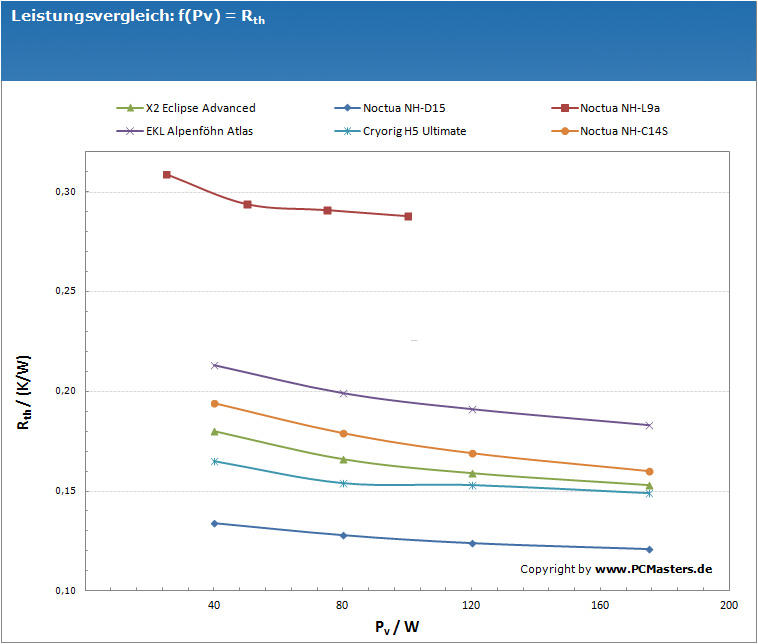Image resolution: width=758 pixels, height=644 pixels.
Task: Click the third red NH-L9a data point
Action: pos(328,210)
